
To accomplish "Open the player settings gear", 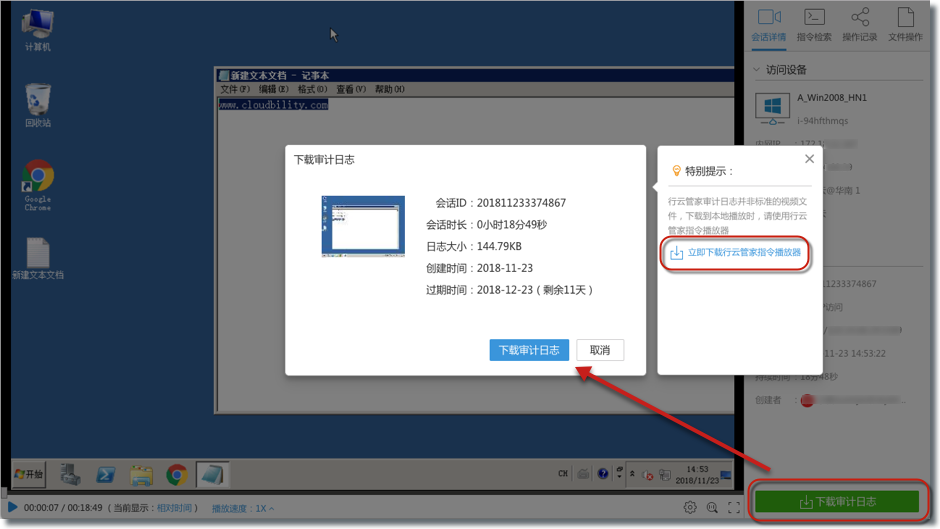I will coord(690,507).
